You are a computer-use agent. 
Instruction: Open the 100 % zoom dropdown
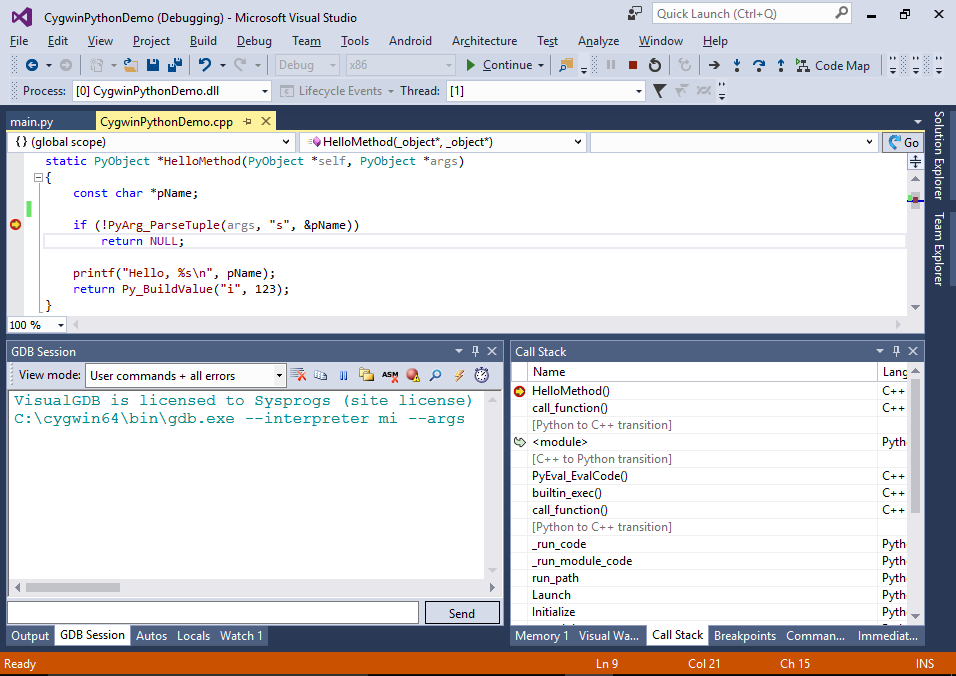(x=60, y=326)
